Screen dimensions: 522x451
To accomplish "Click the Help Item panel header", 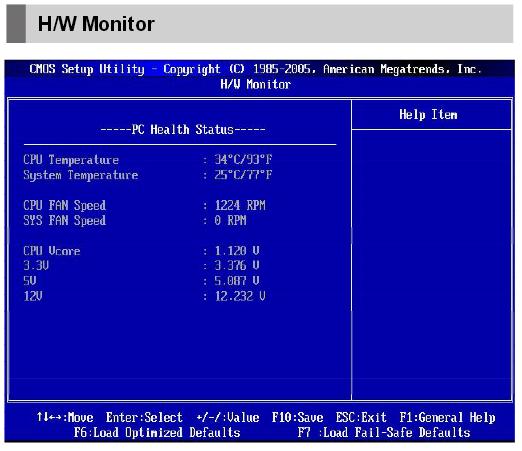I will pyautogui.click(x=428, y=115).
